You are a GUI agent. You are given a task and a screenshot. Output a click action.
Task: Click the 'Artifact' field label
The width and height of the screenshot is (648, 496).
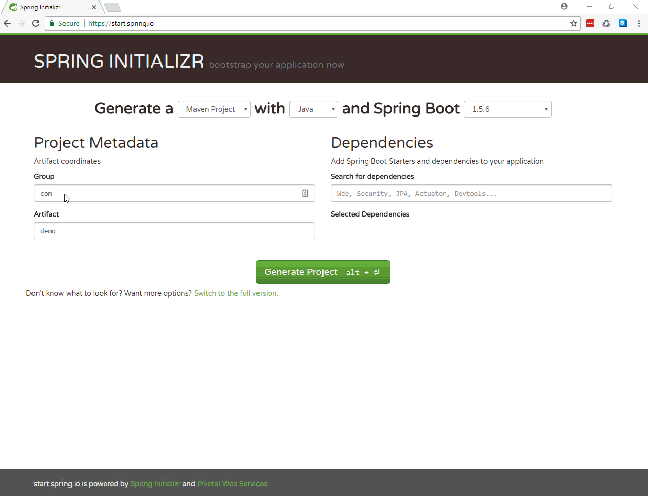46,214
